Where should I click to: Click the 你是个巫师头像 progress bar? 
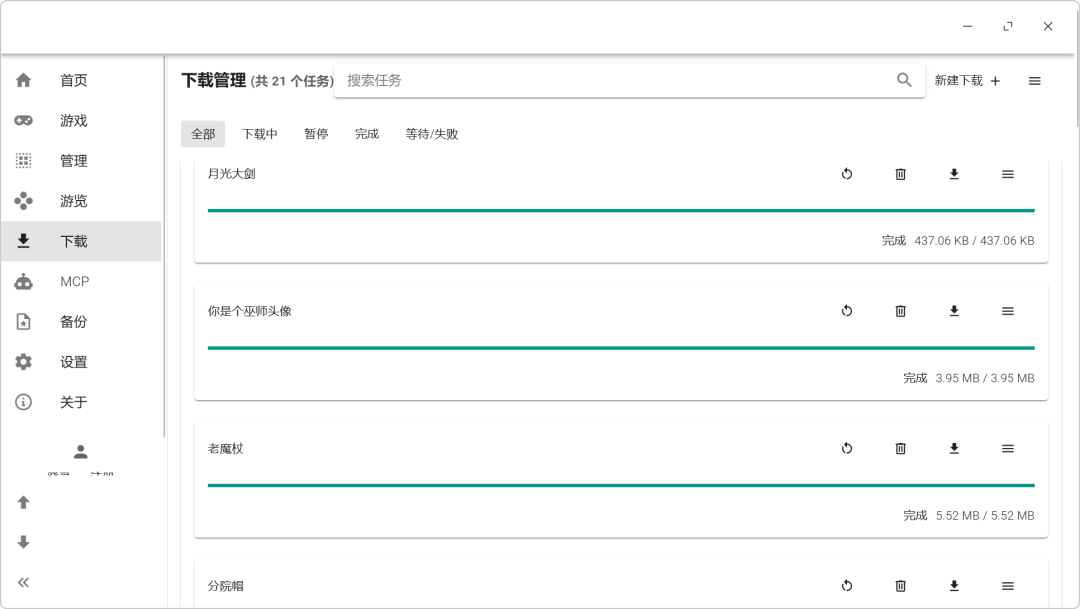pyautogui.click(x=621, y=348)
